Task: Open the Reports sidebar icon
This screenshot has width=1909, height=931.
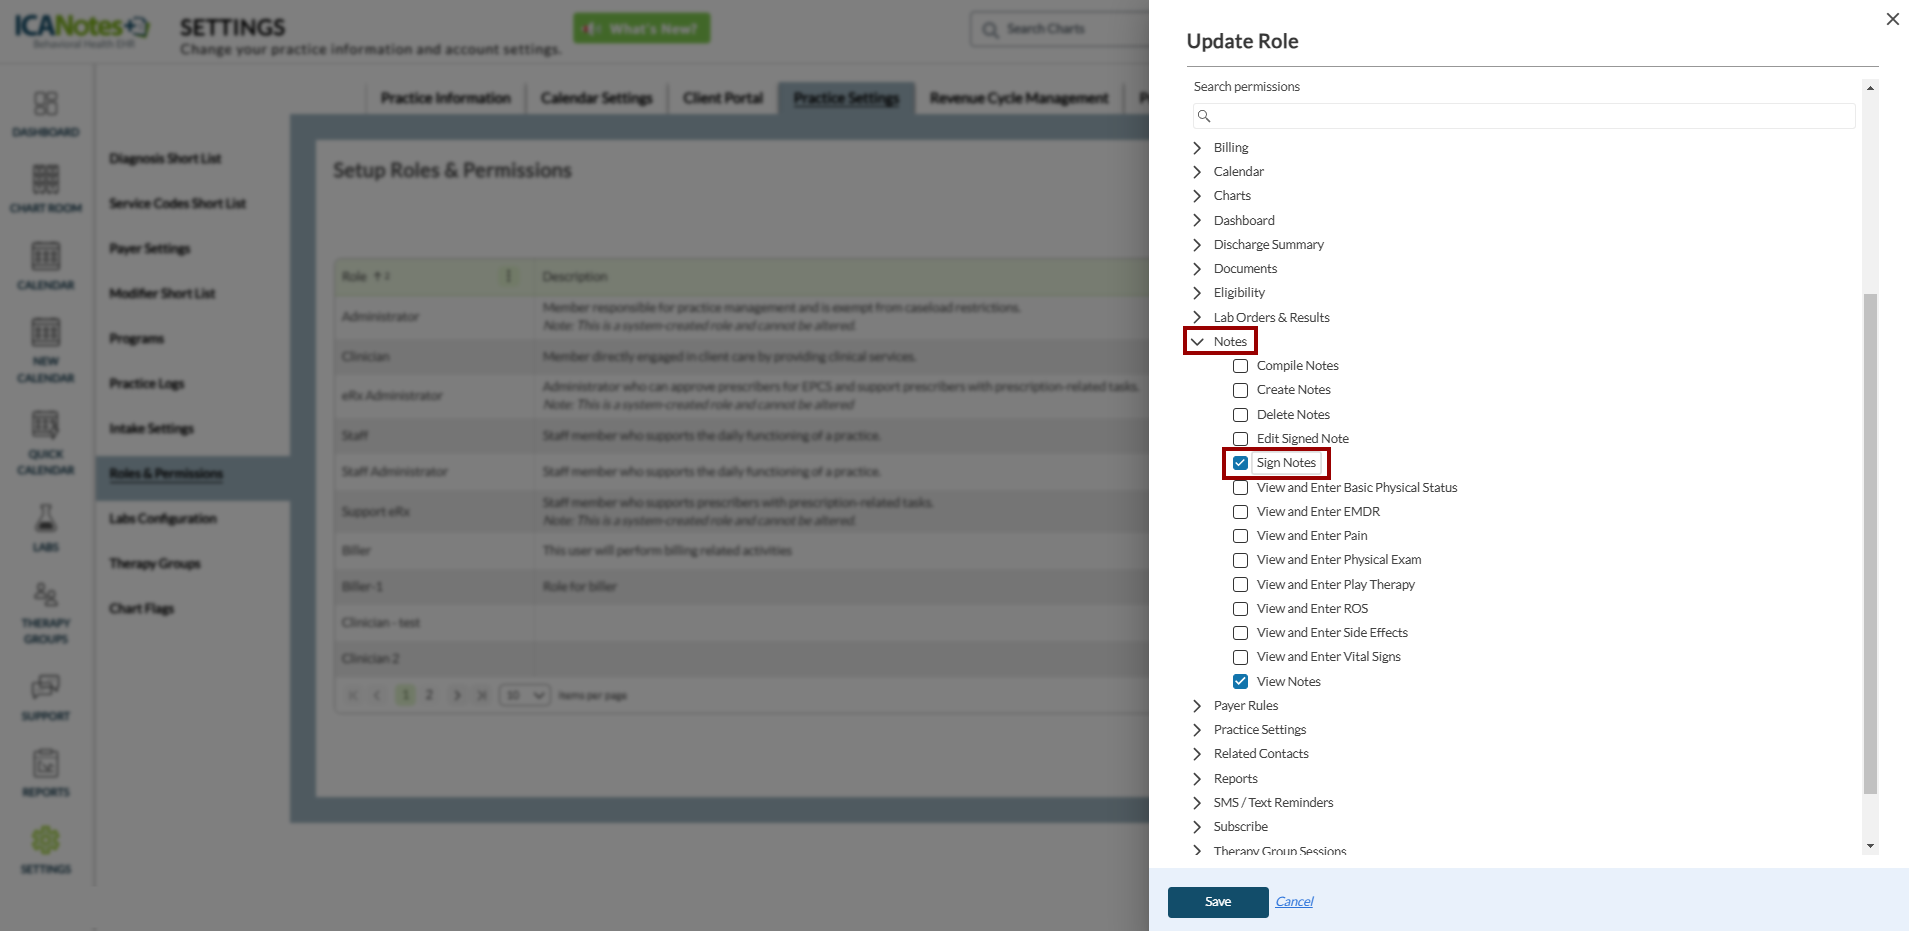Action: [x=46, y=764]
